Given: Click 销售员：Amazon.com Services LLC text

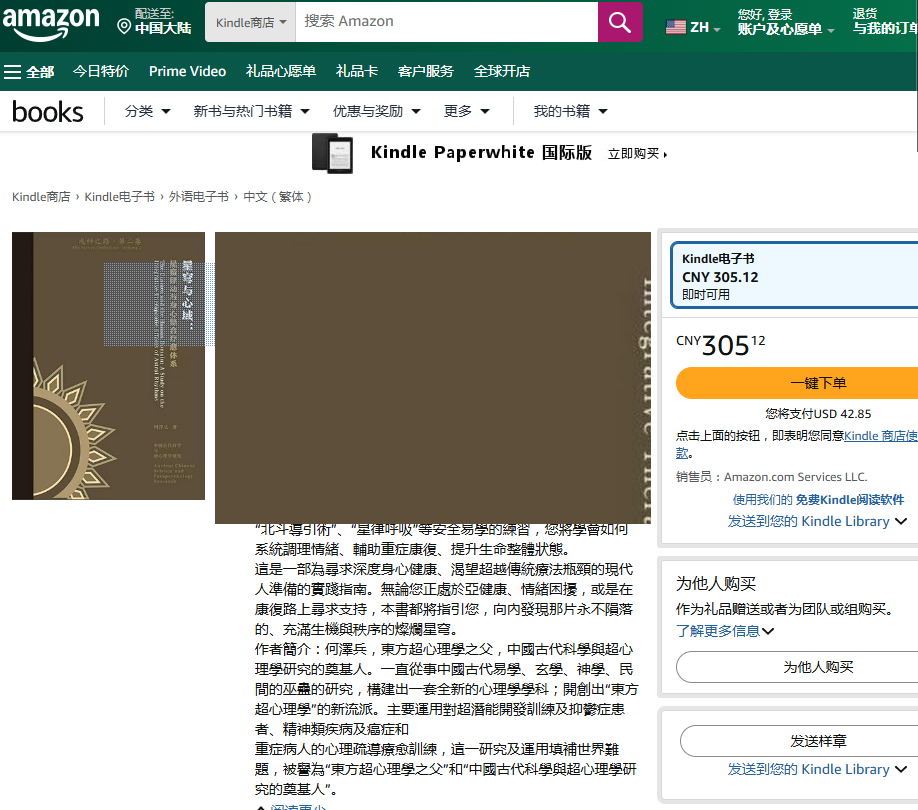Looking at the screenshot, I should point(771,477).
